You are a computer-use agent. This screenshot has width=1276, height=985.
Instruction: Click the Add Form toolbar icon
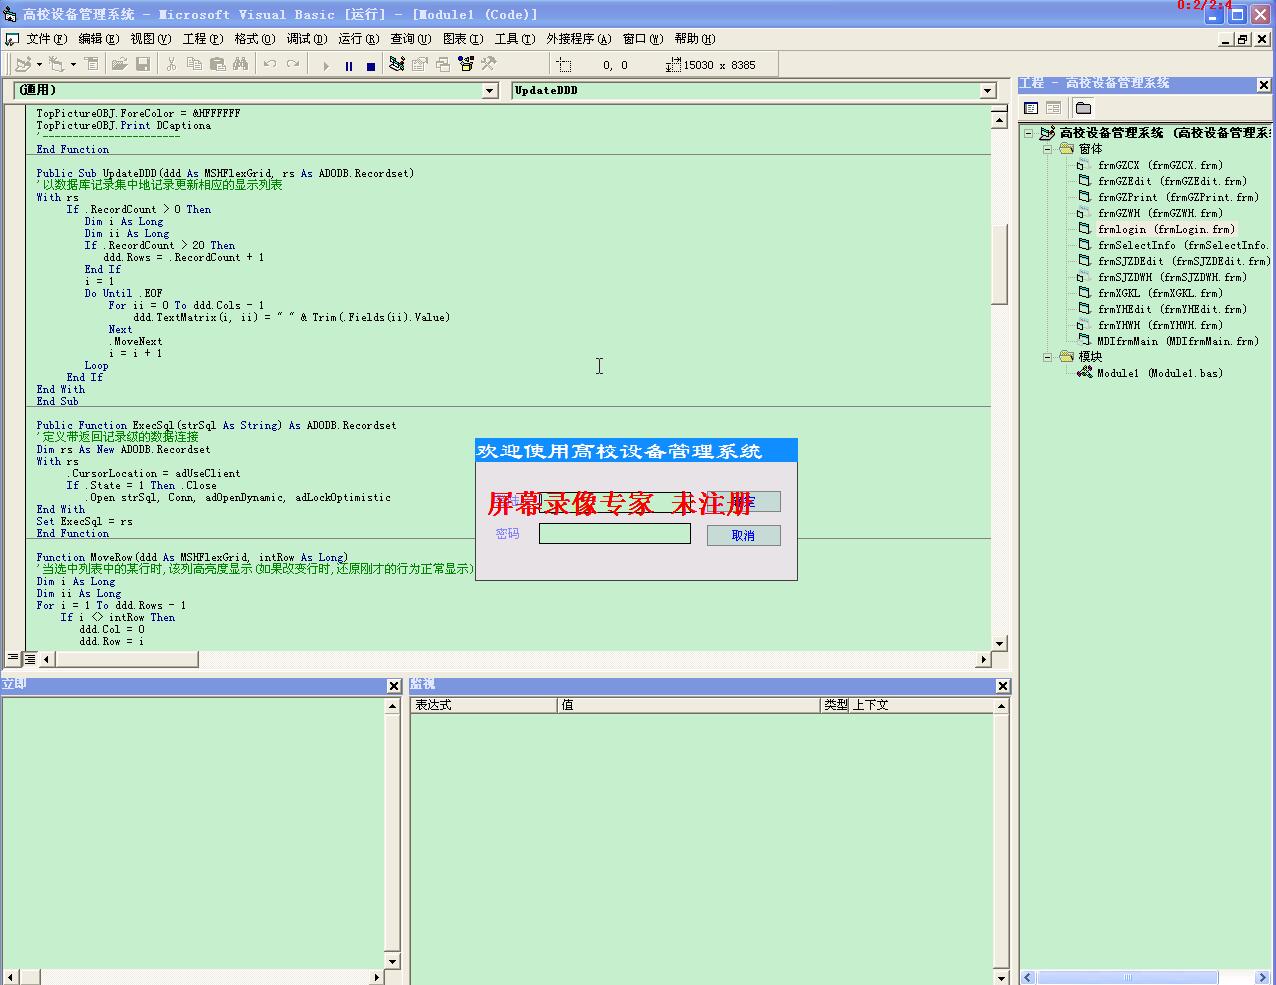[x=56, y=64]
